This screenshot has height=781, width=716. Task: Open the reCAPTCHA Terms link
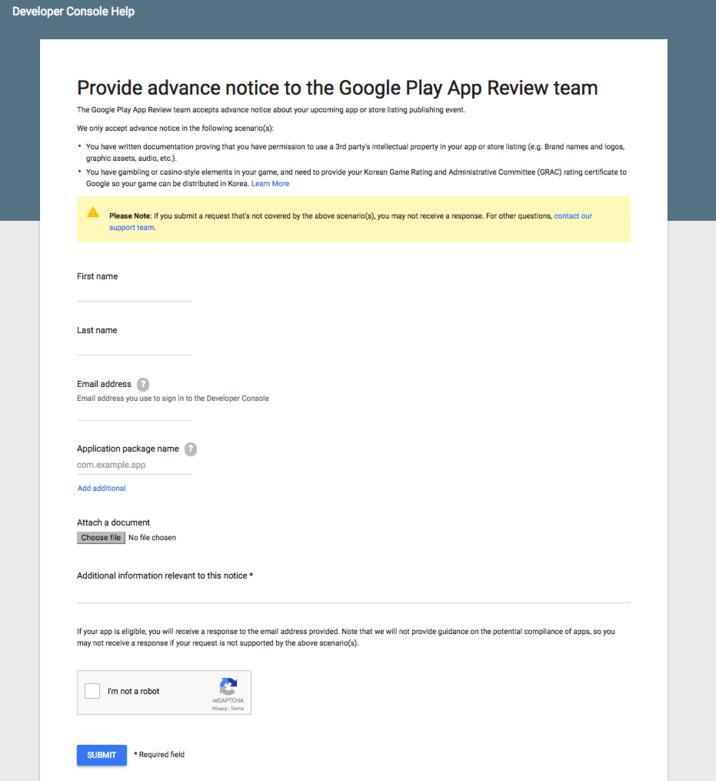(237, 708)
